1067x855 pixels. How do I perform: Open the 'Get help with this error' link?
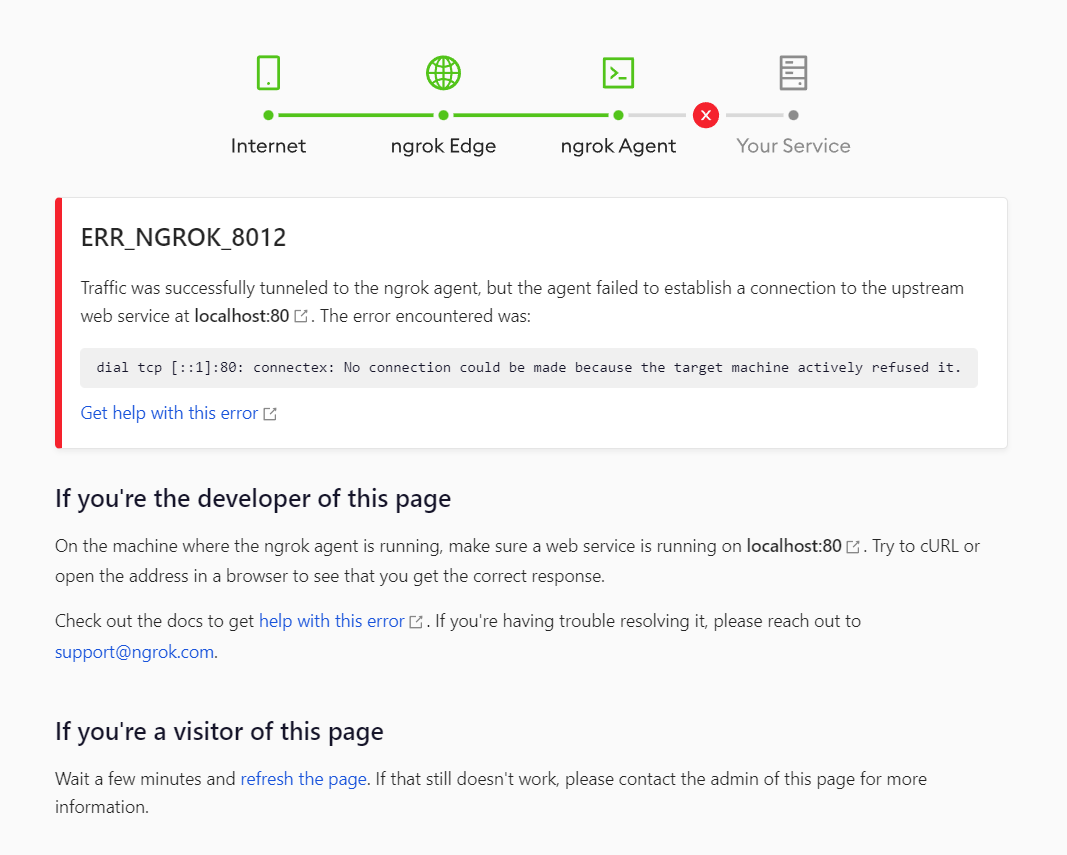click(169, 413)
